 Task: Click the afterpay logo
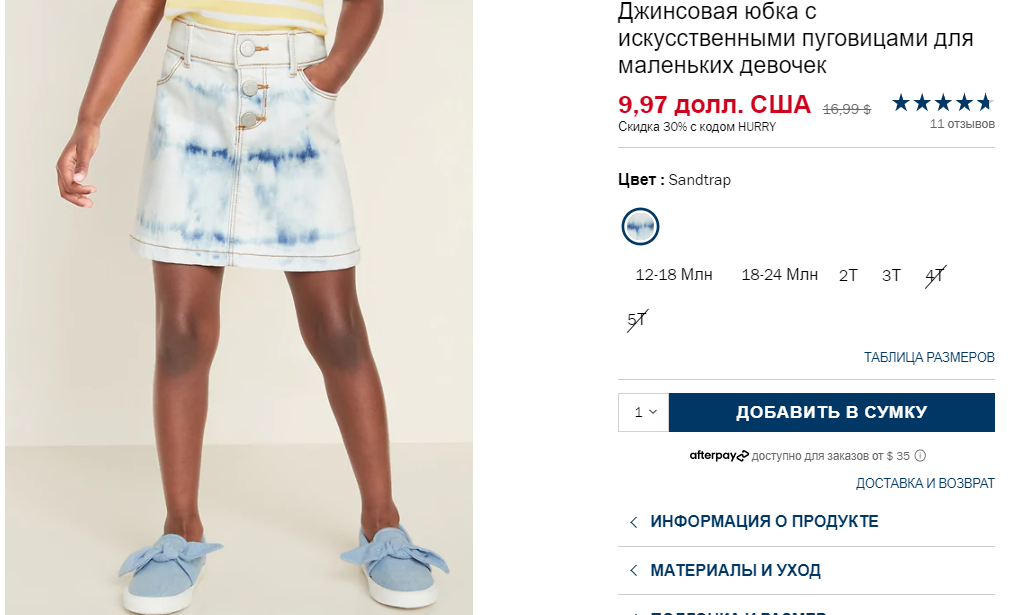(719, 456)
